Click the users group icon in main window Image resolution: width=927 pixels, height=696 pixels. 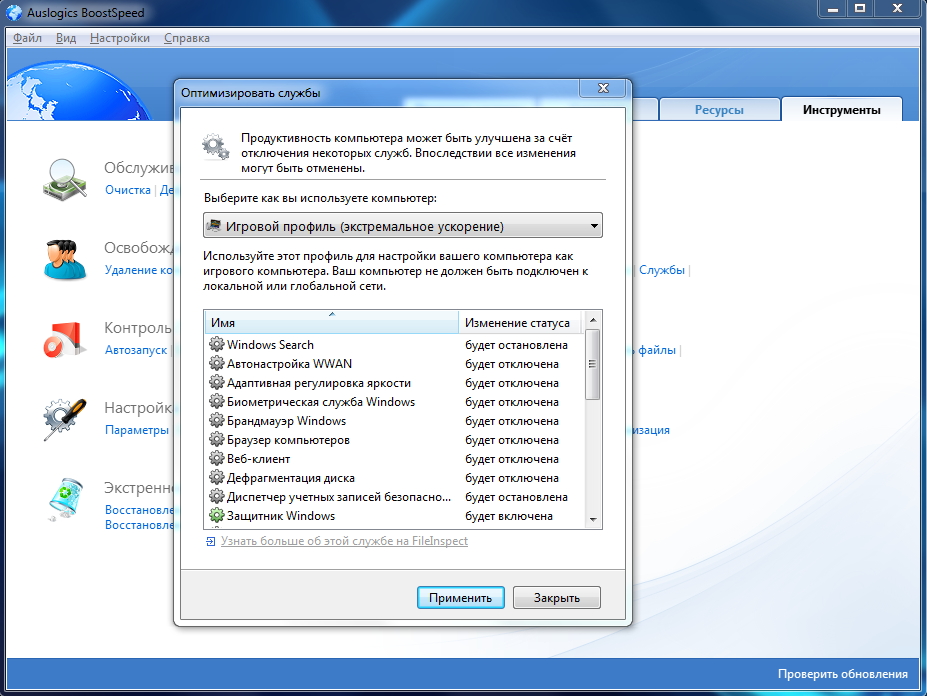64,260
